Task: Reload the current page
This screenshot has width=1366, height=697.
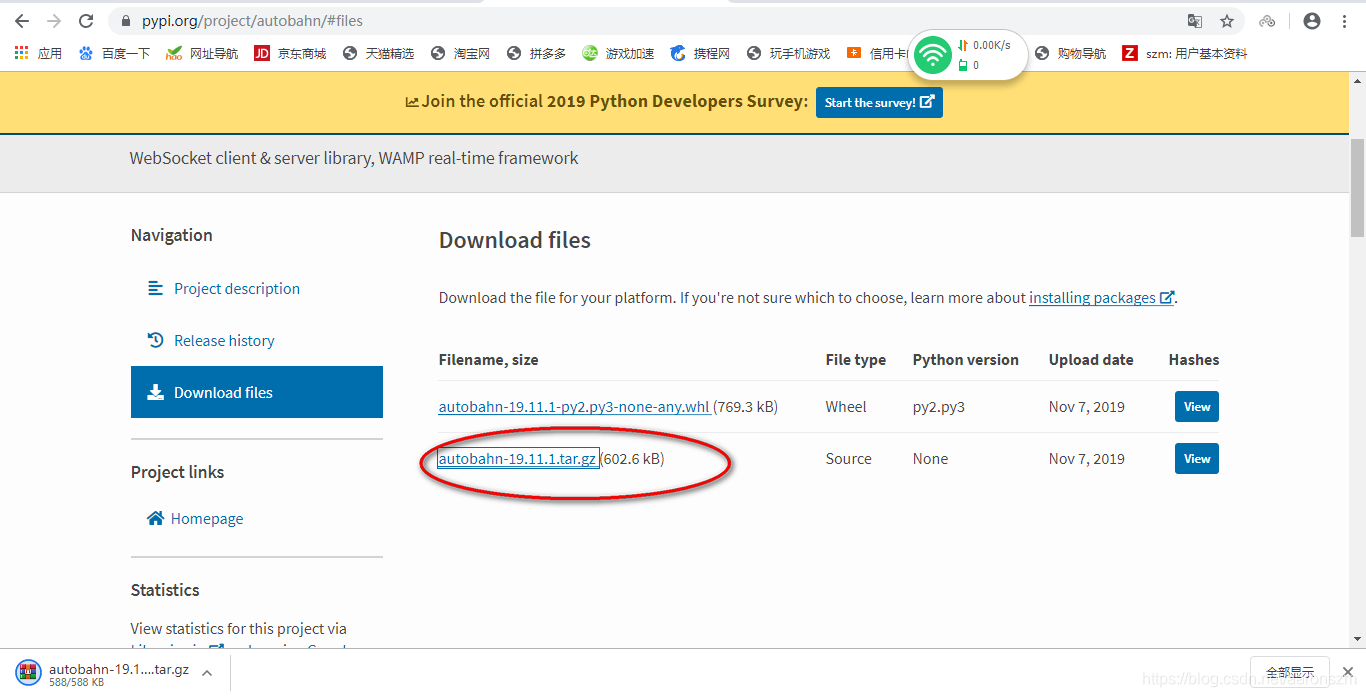Action: 86,21
